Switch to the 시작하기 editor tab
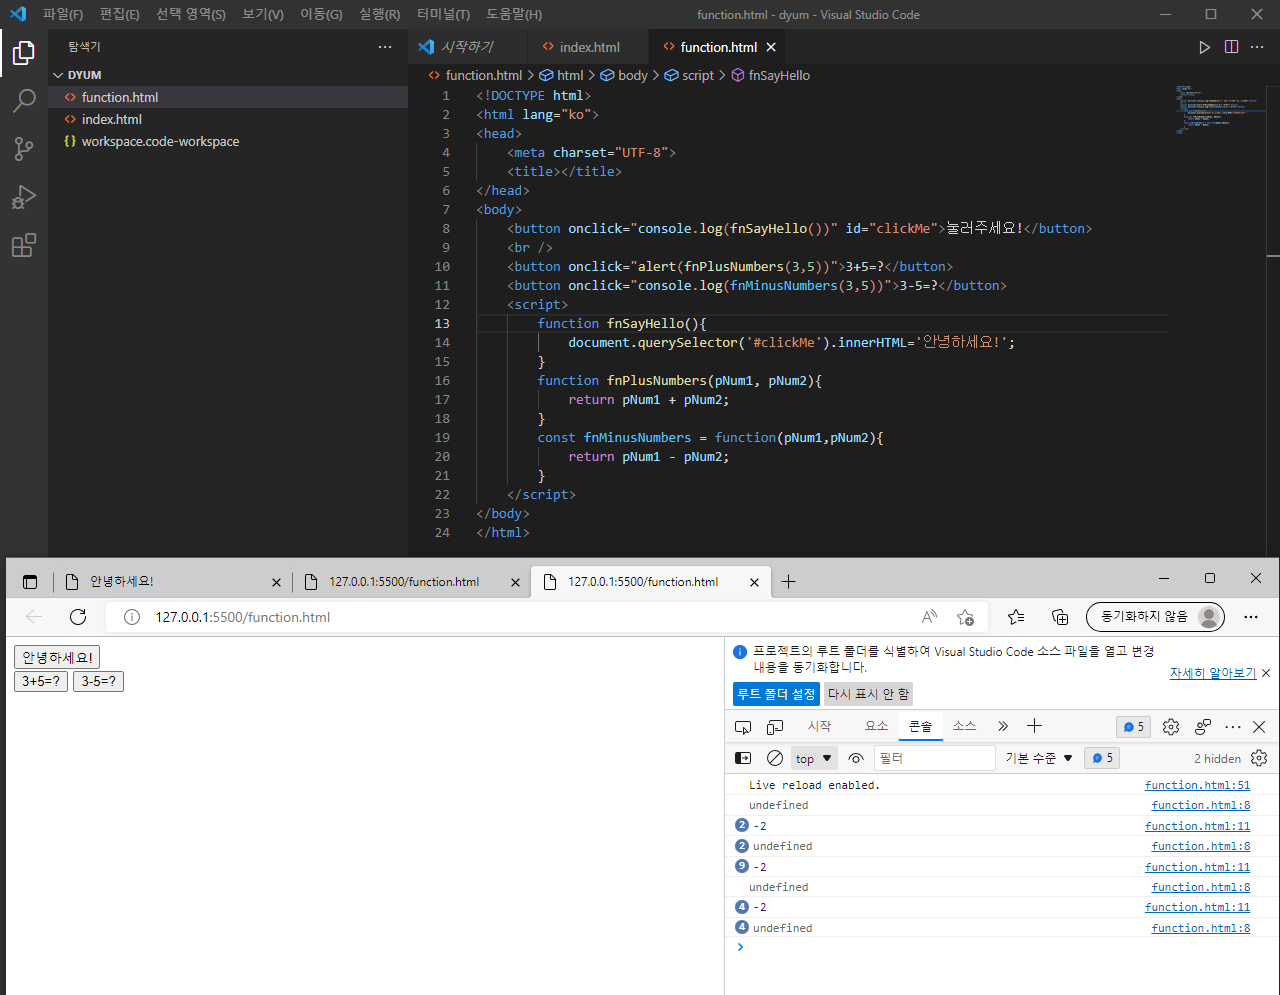This screenshot has width=1280, height=995. click(x=468, y=47)
